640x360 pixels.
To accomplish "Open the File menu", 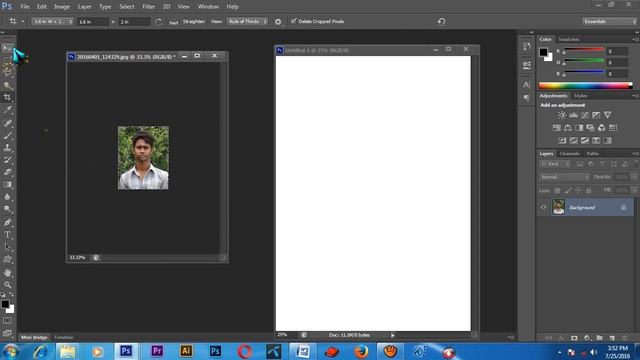I will [x=25, y=7].
